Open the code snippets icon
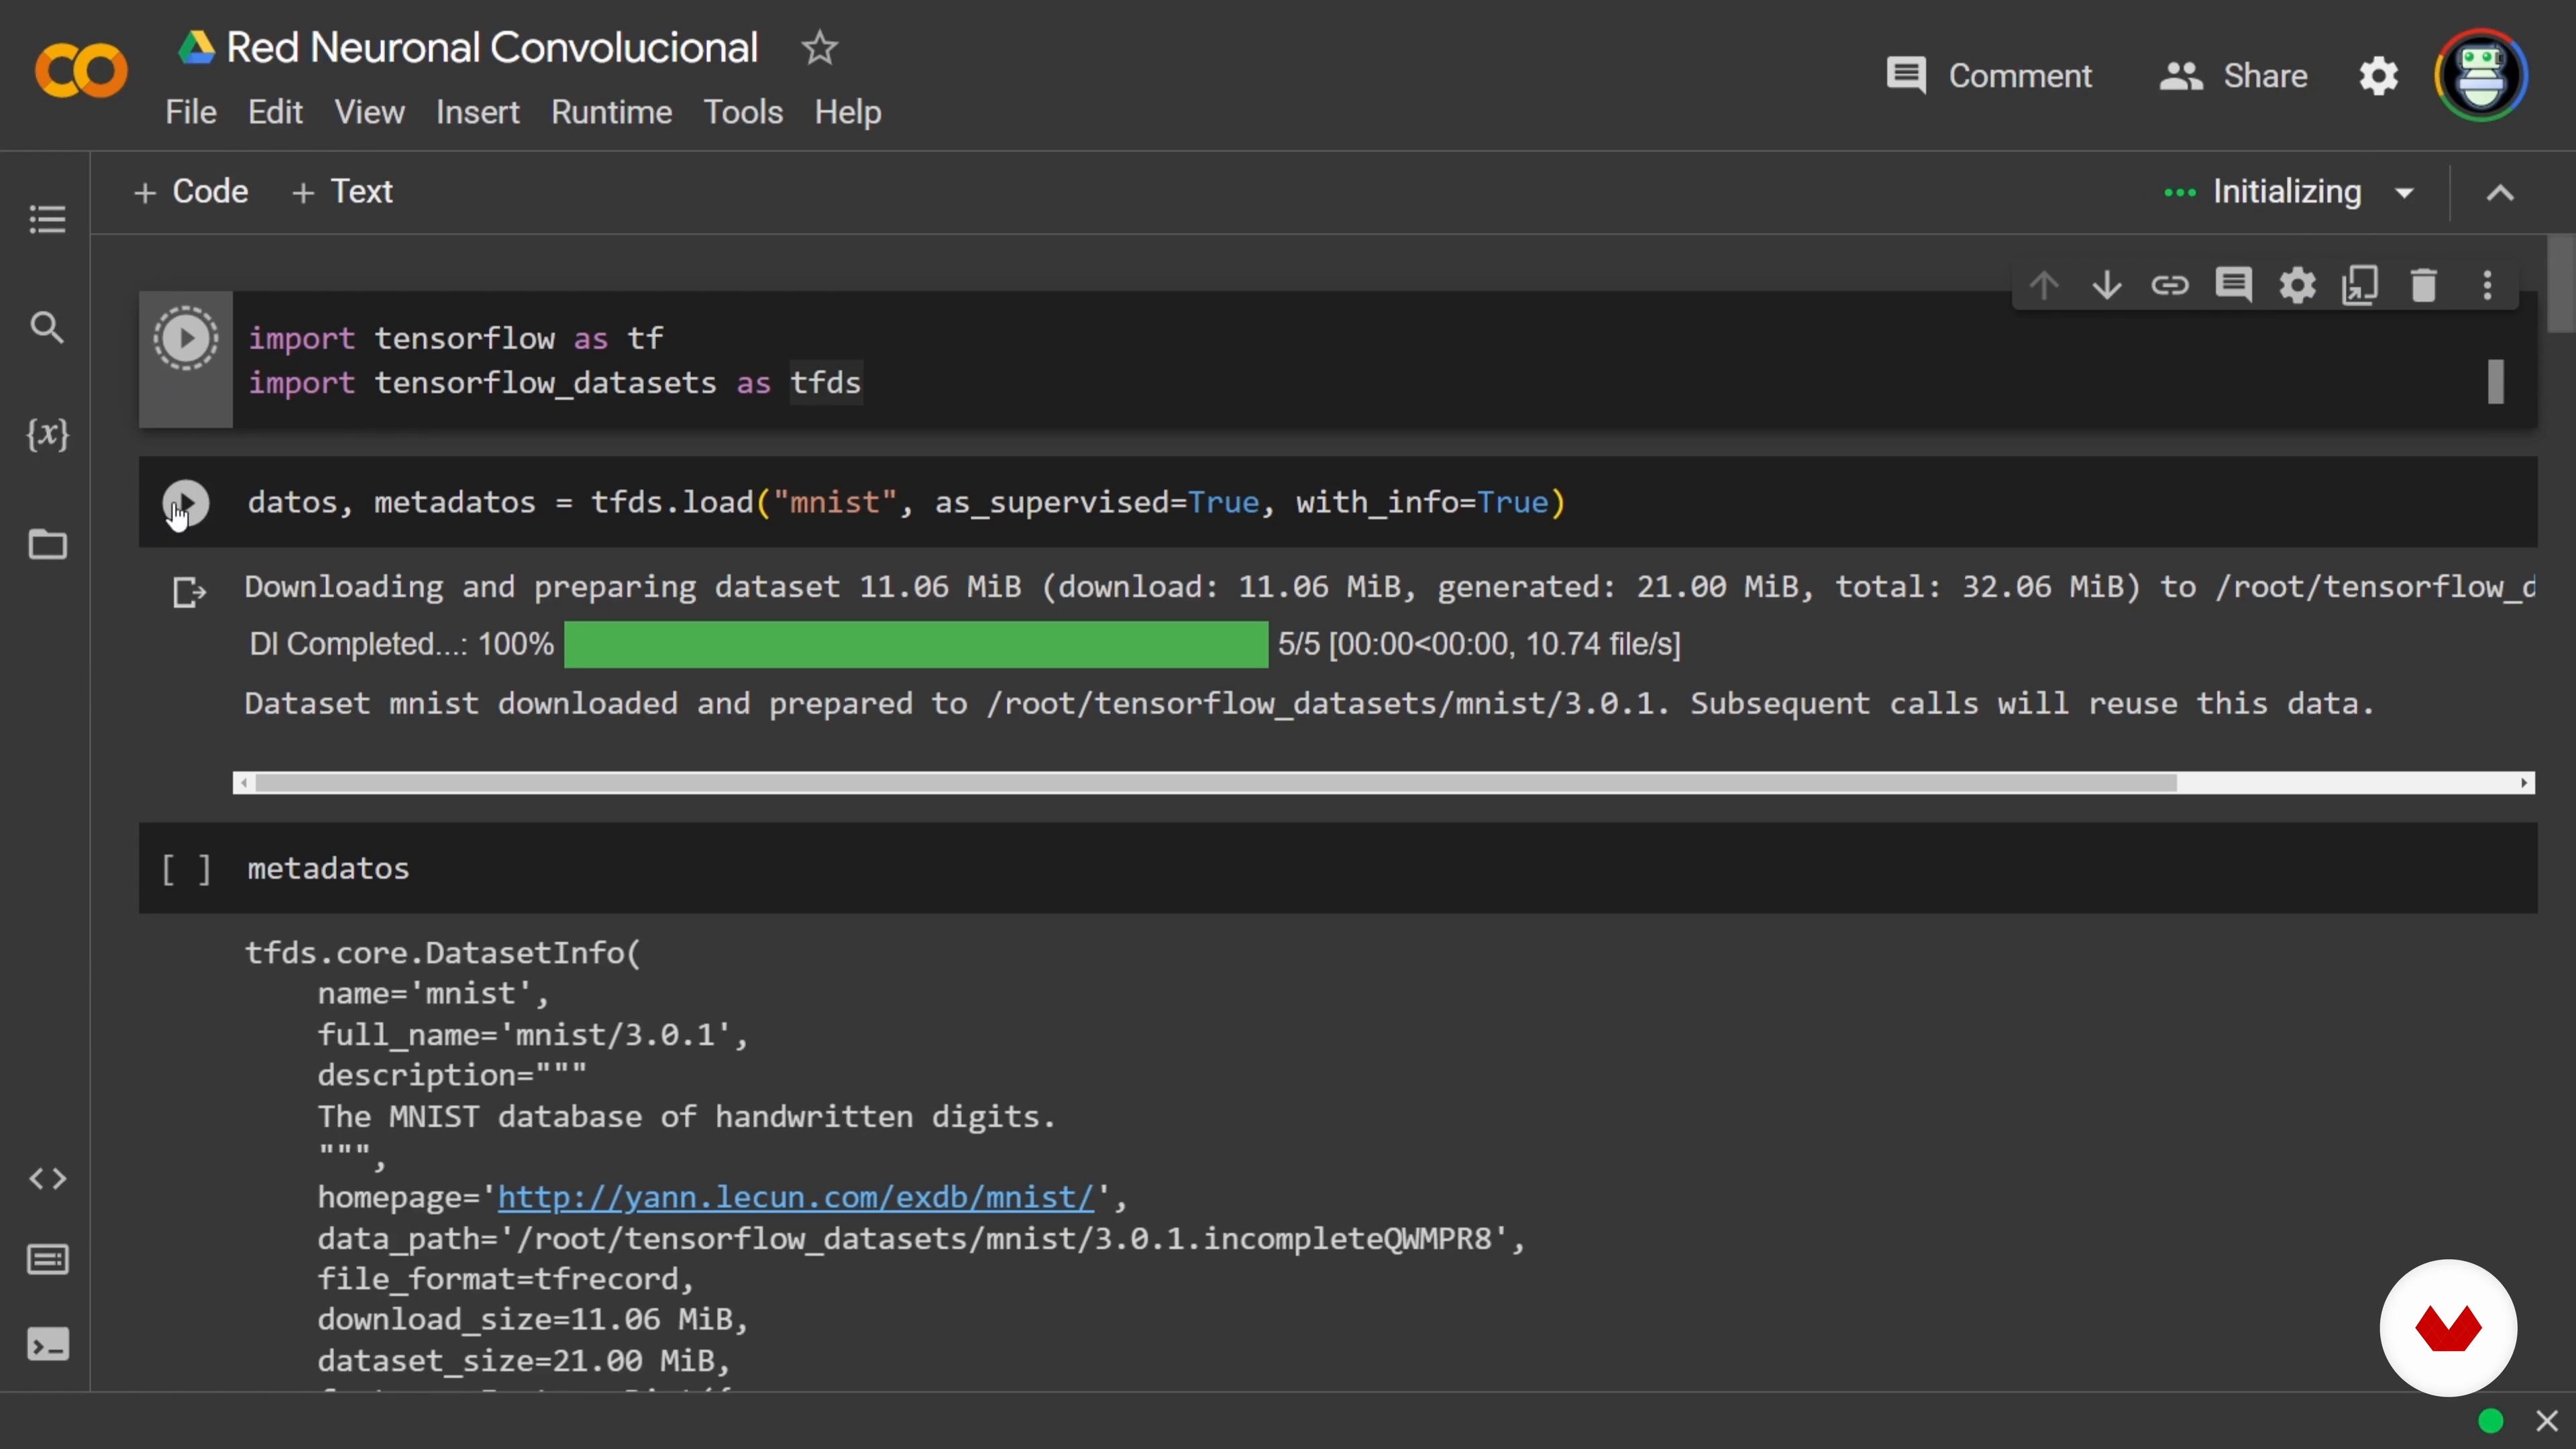The height and width of the screenshot is (1449, 2576). point(47,1179)
